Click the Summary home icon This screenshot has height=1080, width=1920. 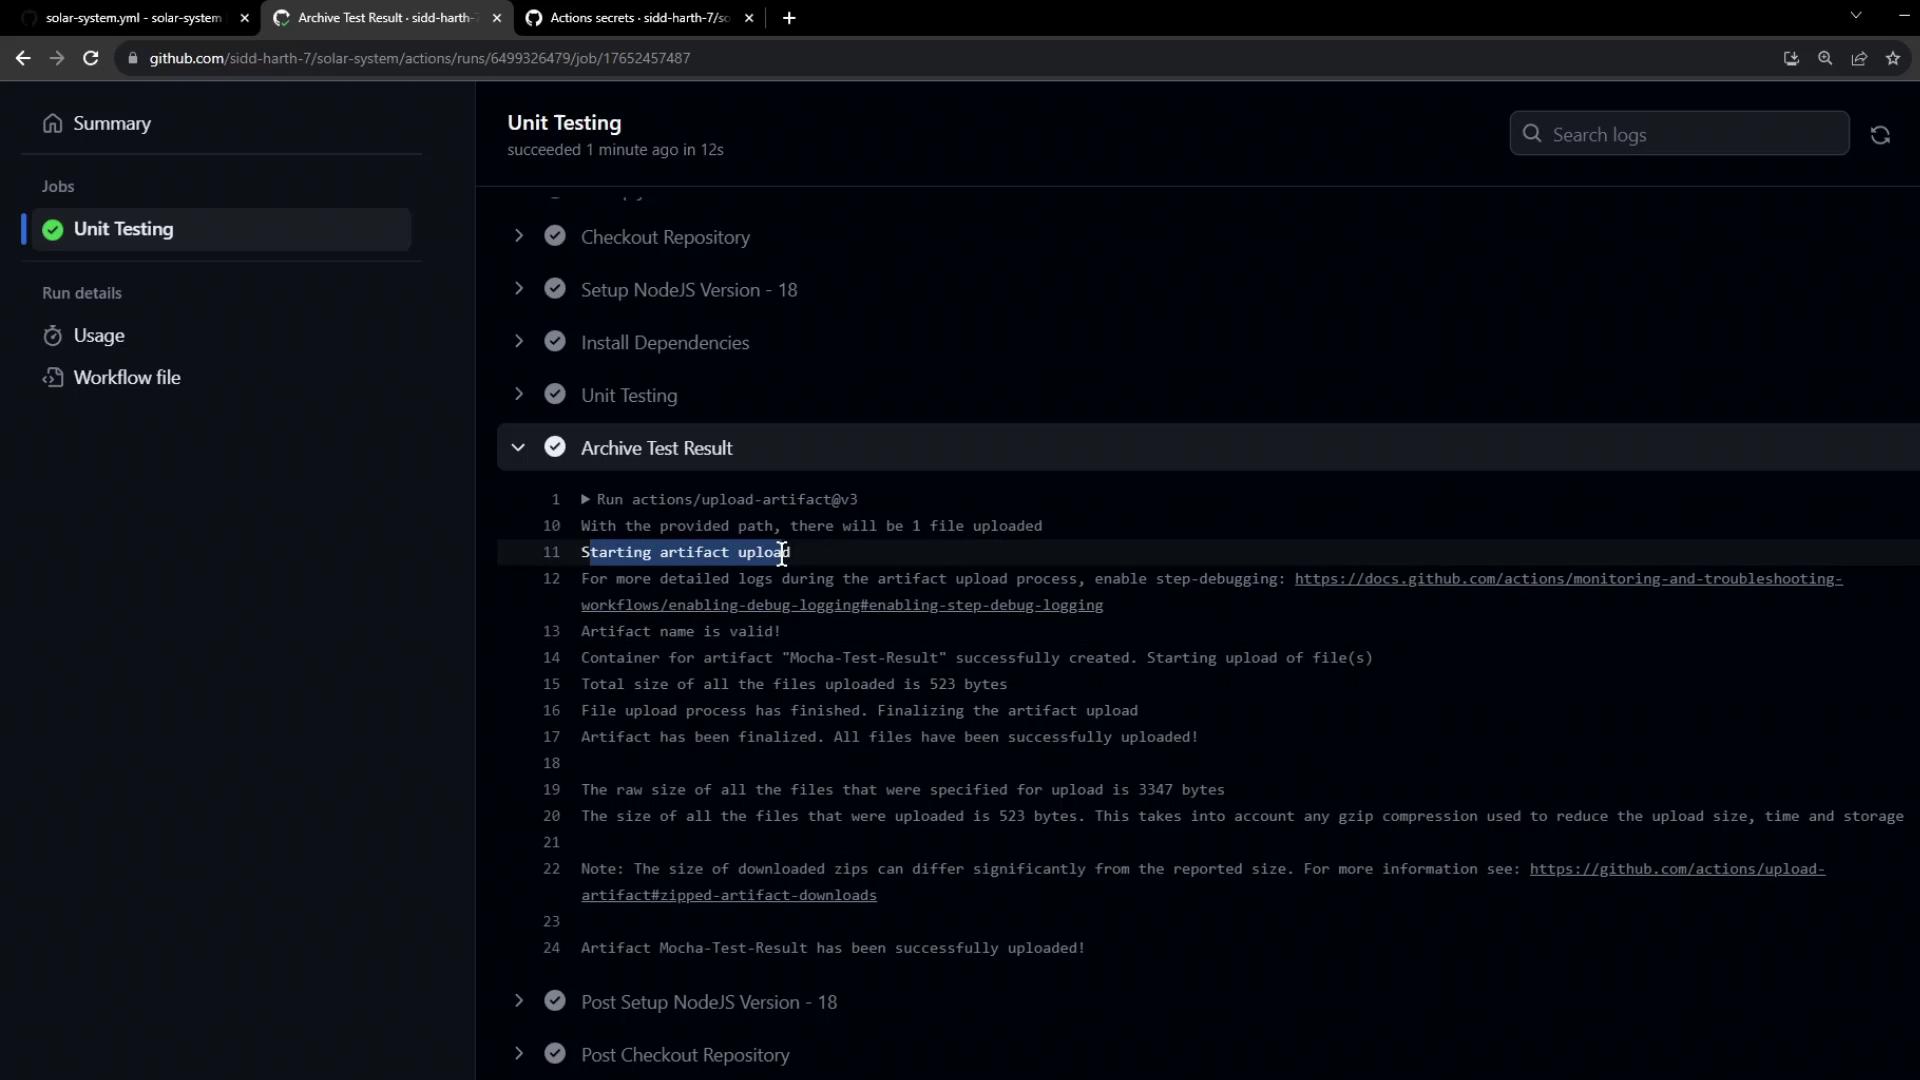[x=53, y=123]
